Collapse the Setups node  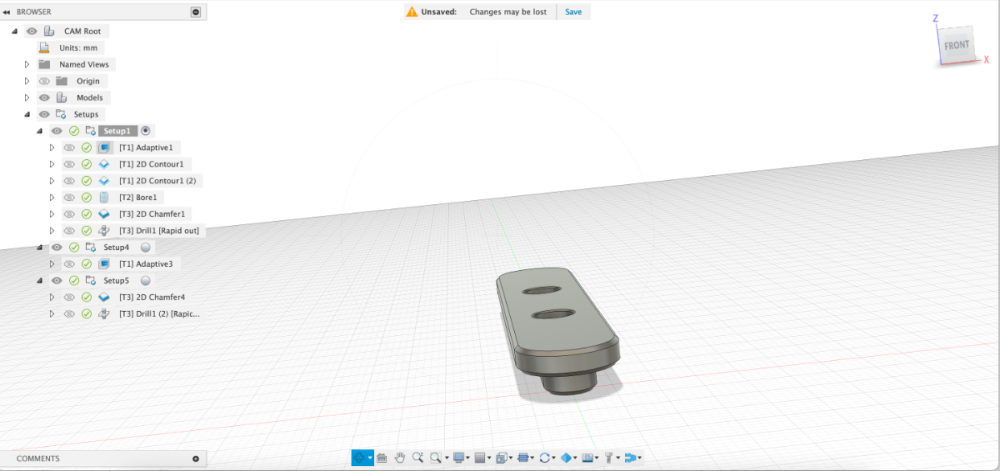[x=27, y=115]
